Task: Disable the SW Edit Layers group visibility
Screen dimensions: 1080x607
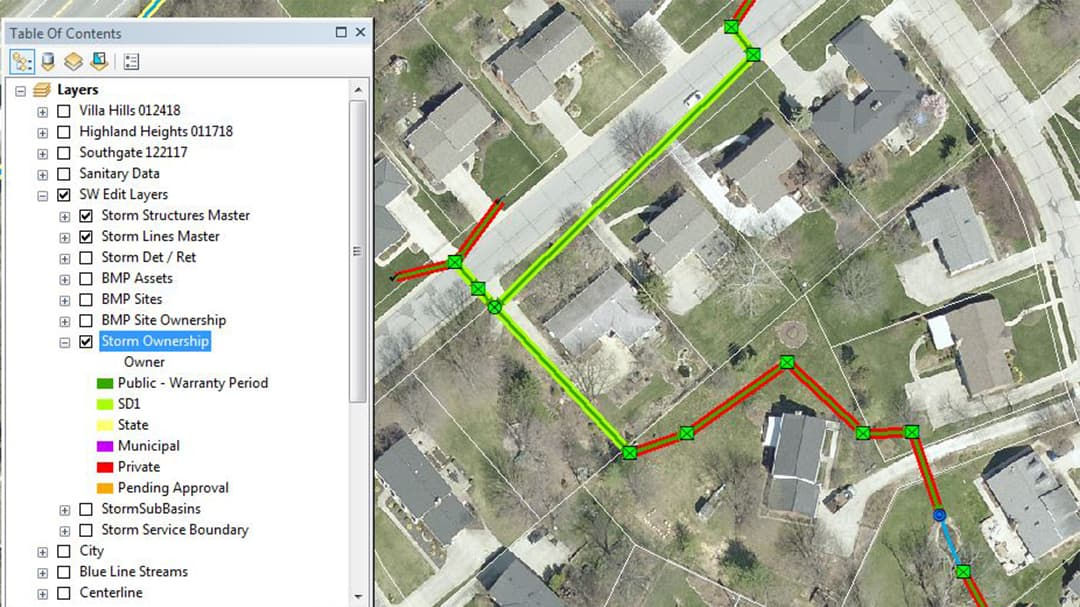Action: pos(63,194)
